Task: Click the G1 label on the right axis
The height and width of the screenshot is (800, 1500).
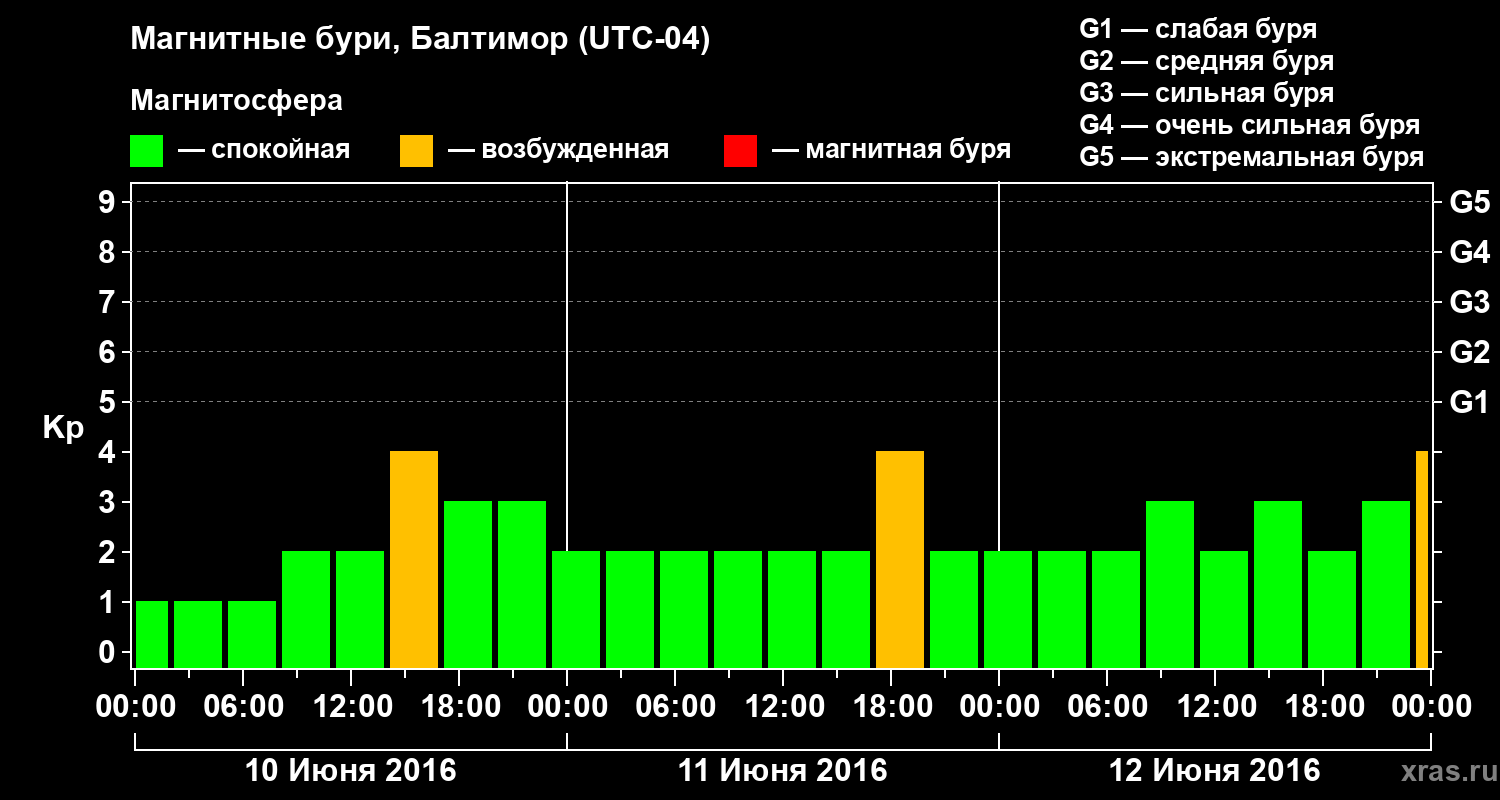Action: point(1469,402)
